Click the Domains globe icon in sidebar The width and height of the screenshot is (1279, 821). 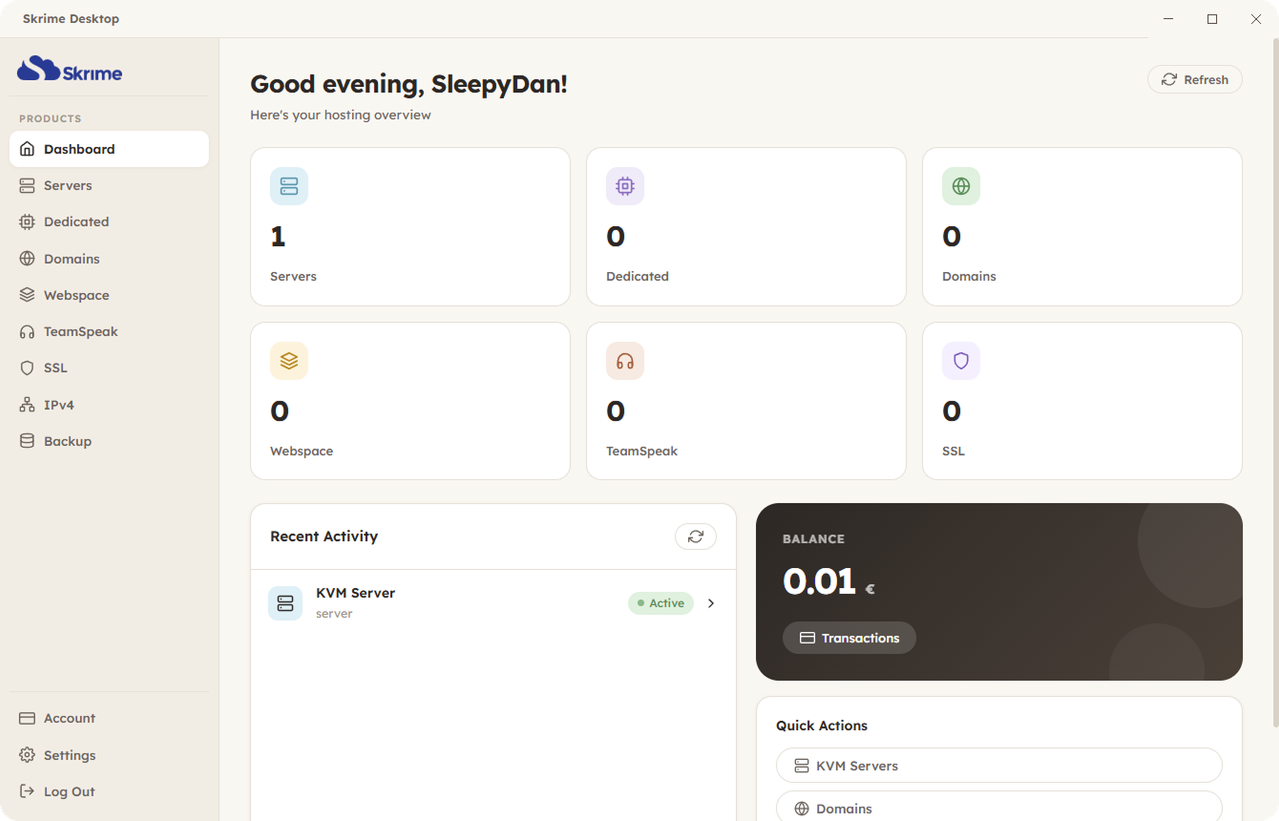(27, 259)
